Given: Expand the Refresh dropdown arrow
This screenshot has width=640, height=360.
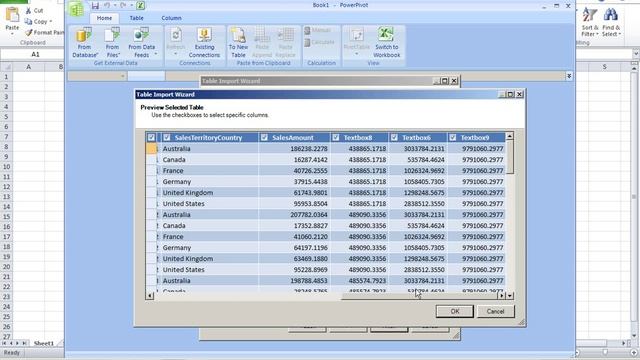Looking at the screenshot, I should point(176,54).
